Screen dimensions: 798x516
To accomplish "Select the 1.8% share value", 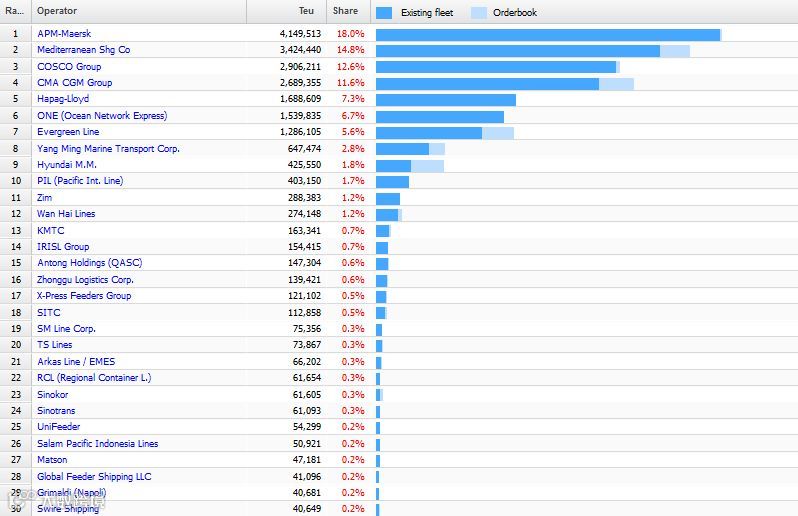I will (353, 165).
